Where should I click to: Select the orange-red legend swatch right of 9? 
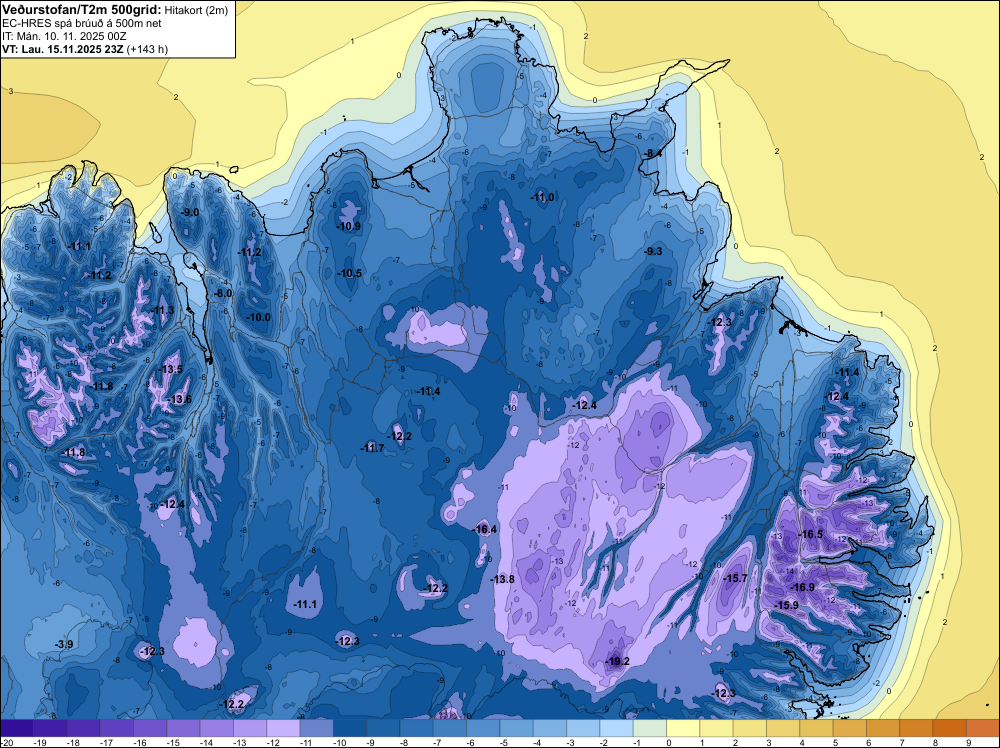pyautogui.click(x=983, y=728)
